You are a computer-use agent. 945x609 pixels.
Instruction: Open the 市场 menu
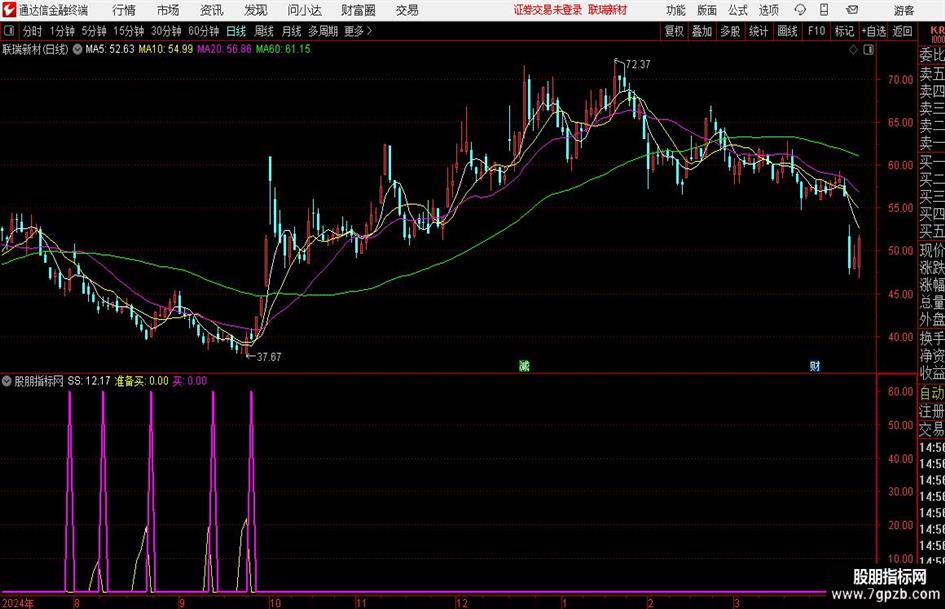pyautogui.click(x=168, y=10)
